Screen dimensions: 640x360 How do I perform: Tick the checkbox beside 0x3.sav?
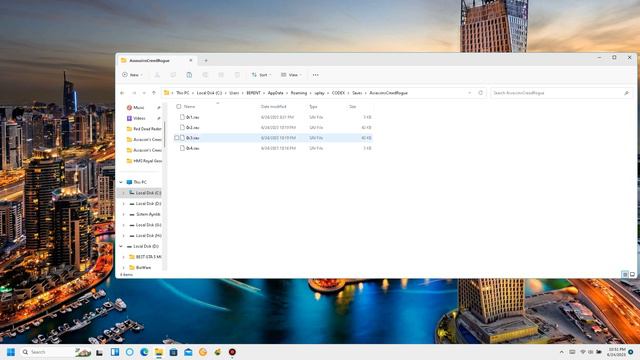(x=176, y=138)
